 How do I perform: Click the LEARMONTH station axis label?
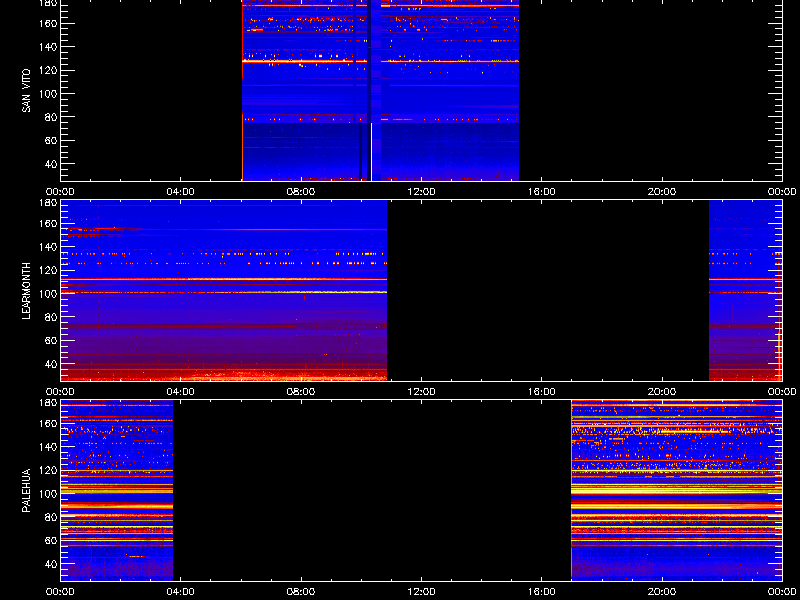point(26,291)
